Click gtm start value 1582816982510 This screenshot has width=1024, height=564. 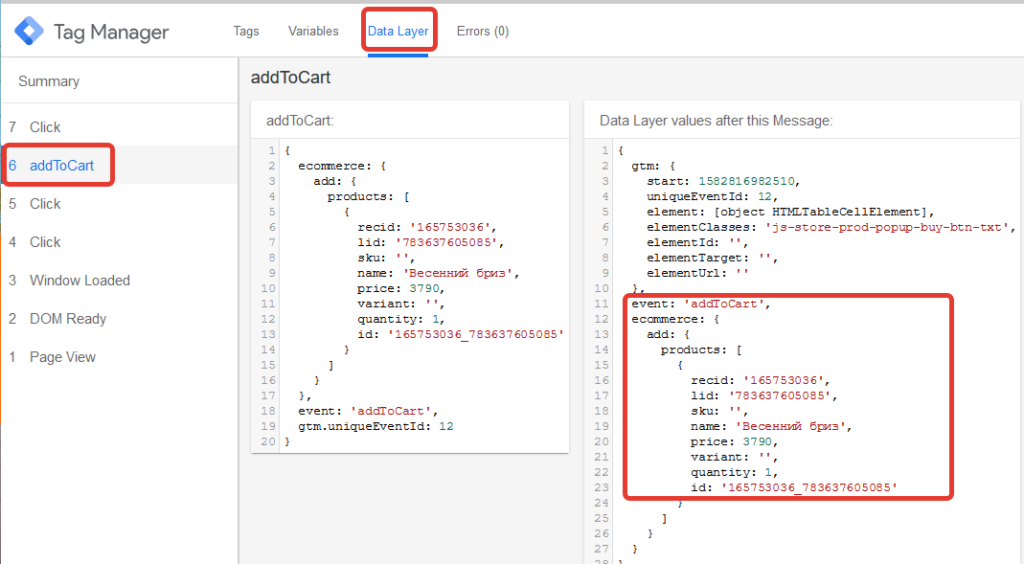click(748, 181)
